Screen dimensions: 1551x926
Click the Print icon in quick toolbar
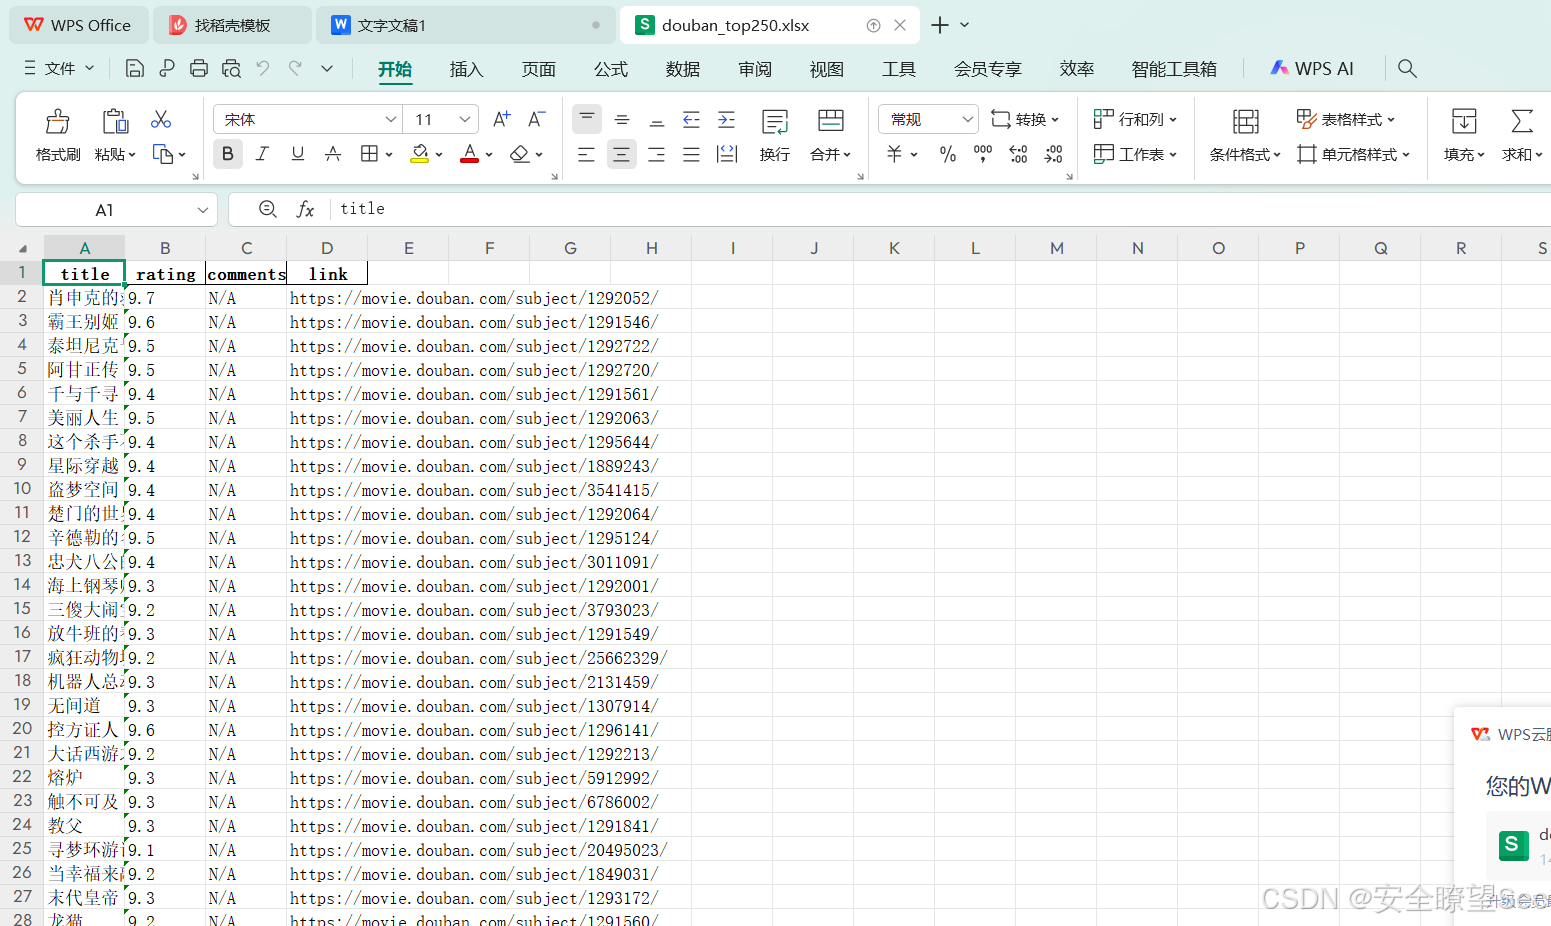[199, 68]
